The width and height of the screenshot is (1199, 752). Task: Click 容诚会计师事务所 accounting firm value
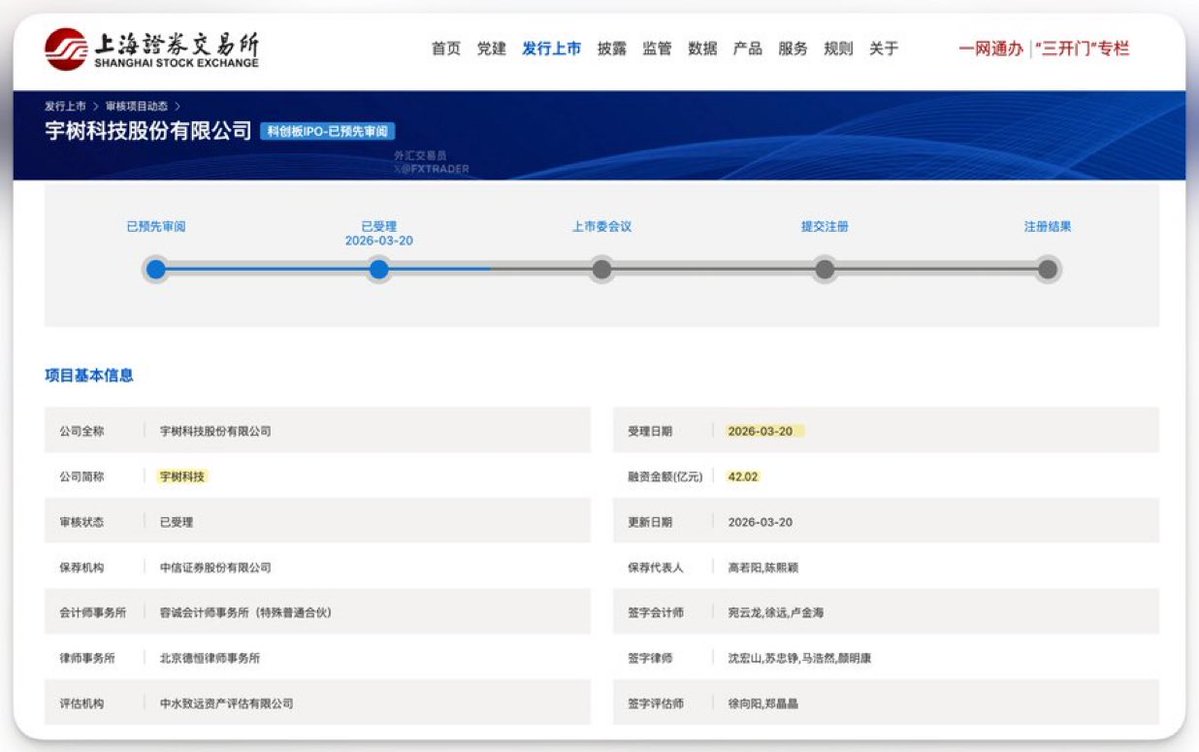click(x=245, y=613)
